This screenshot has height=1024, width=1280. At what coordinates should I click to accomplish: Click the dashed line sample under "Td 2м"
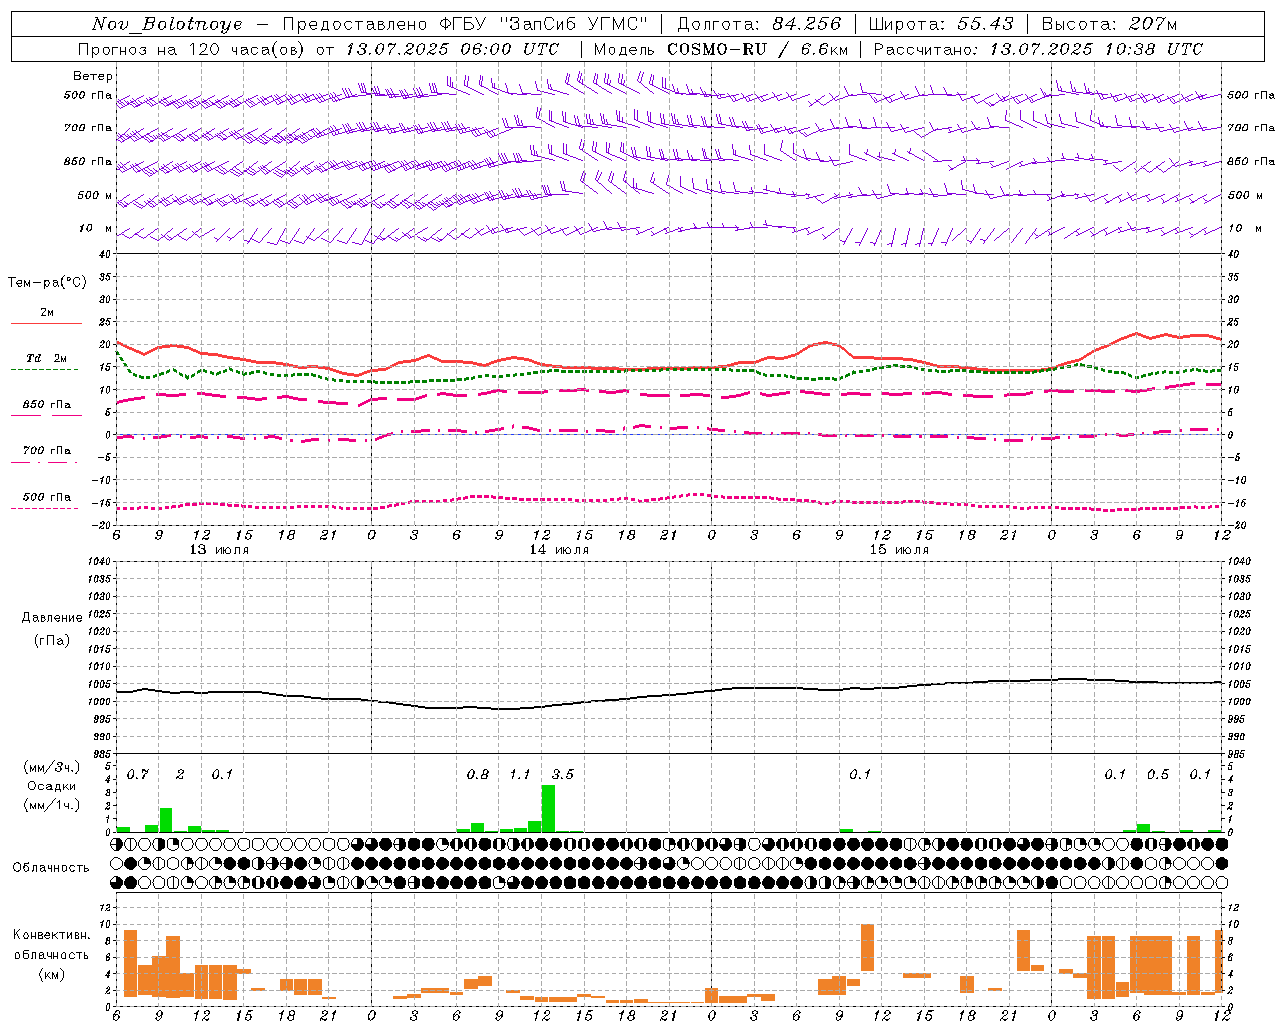click(44, 369)
